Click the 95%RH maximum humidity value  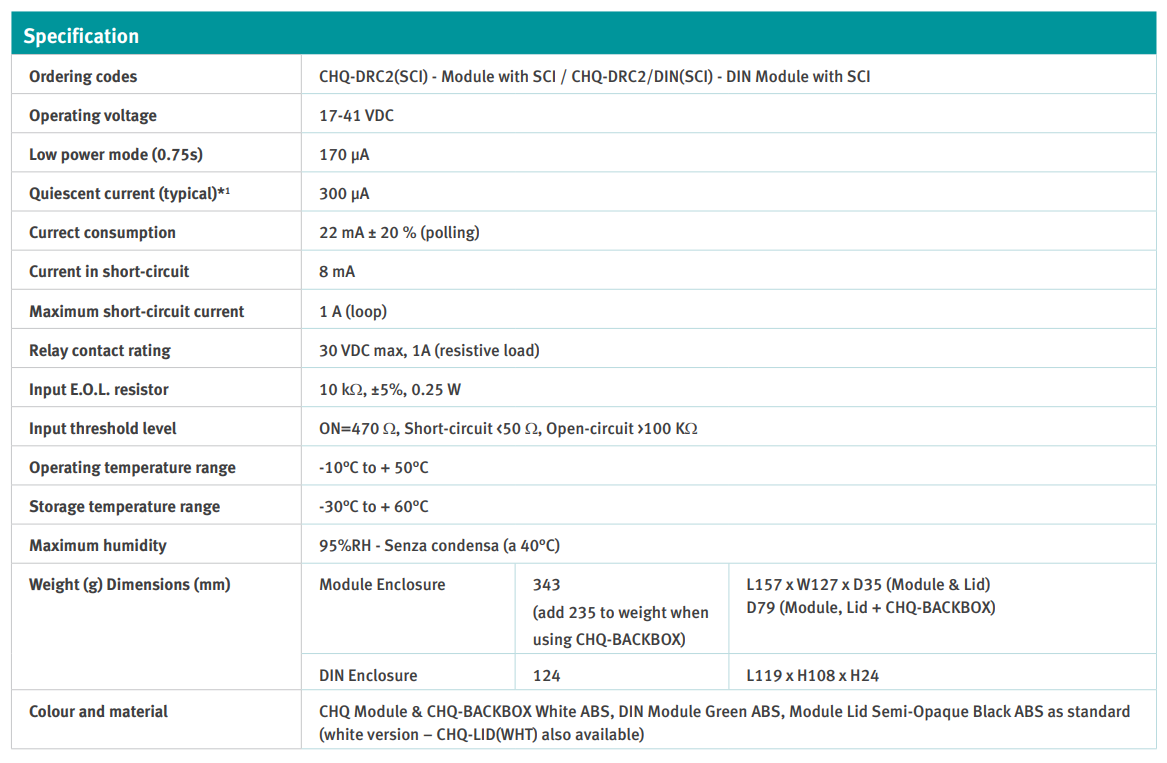(439, 546)
